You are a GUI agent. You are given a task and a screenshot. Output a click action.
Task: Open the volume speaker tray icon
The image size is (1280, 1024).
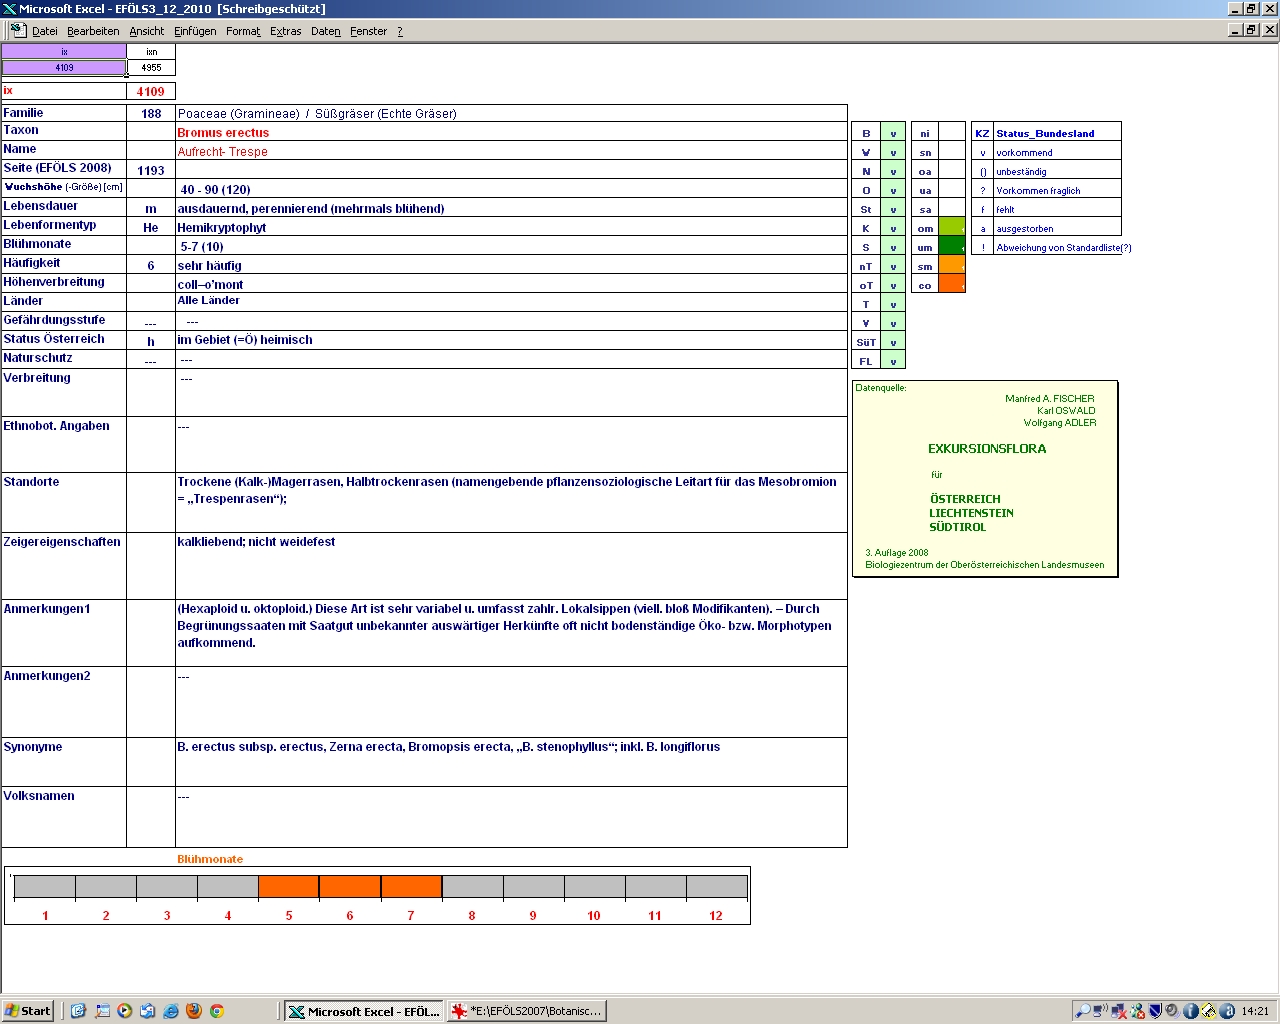(x=1172, y=1011)
